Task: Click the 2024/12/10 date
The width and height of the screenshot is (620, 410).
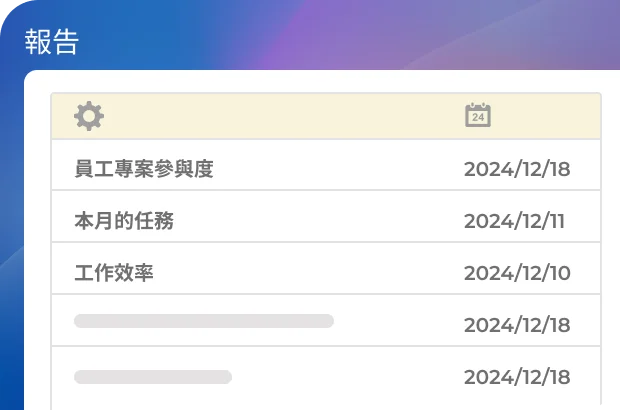Action: coord(516,273)
